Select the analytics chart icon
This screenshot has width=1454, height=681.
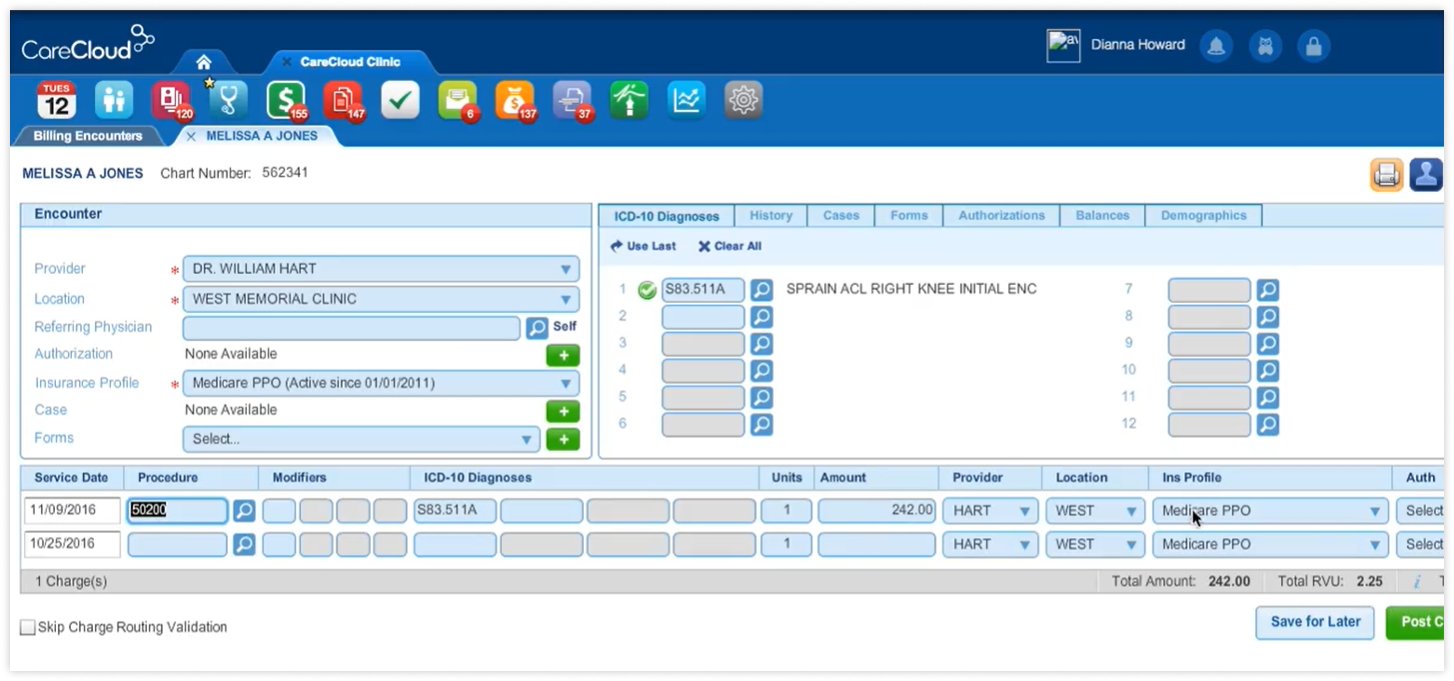pyautogui.click(x=686, y=100)
